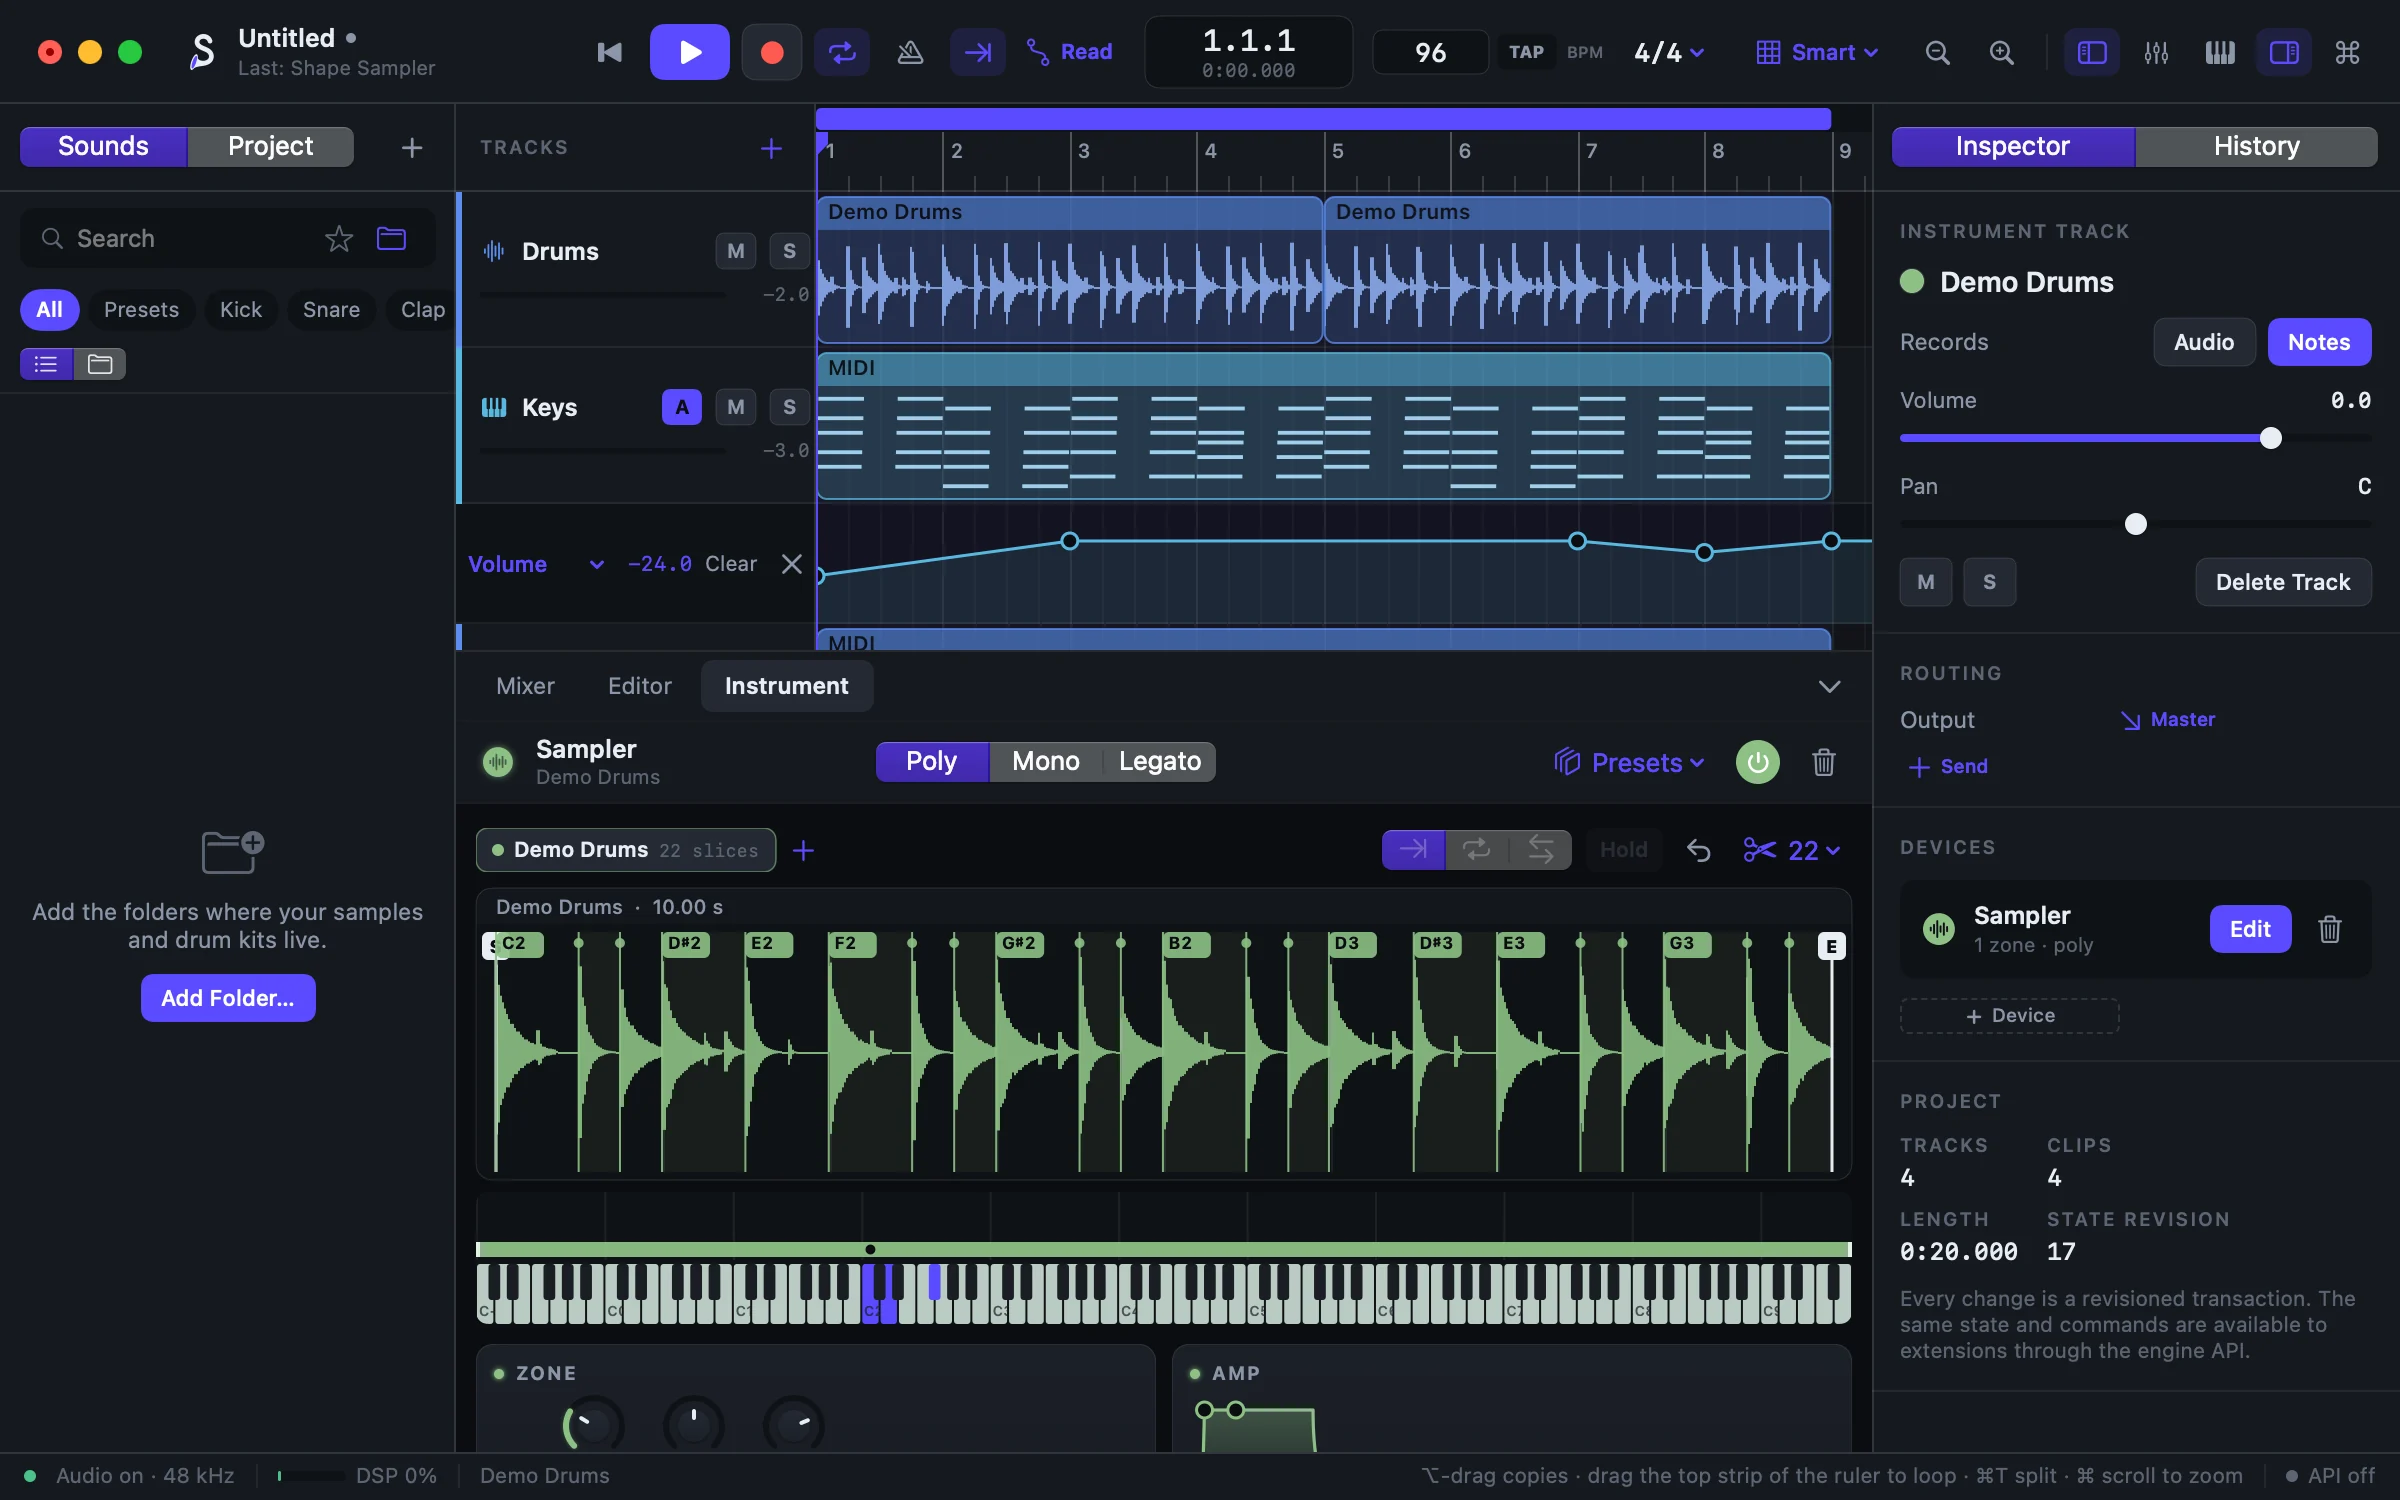Mute the Drums track
Screen dimensions: 2400x1500
[736, 251]
